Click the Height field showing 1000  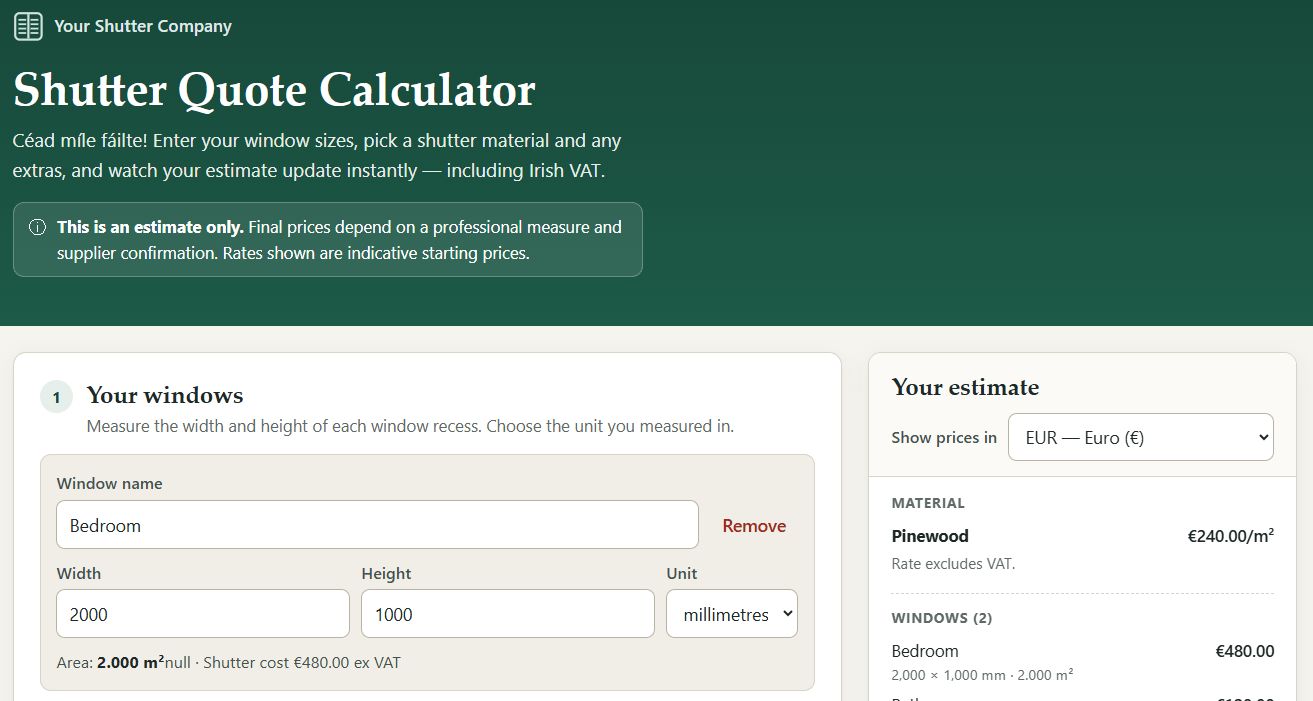(x=508, y=614)
